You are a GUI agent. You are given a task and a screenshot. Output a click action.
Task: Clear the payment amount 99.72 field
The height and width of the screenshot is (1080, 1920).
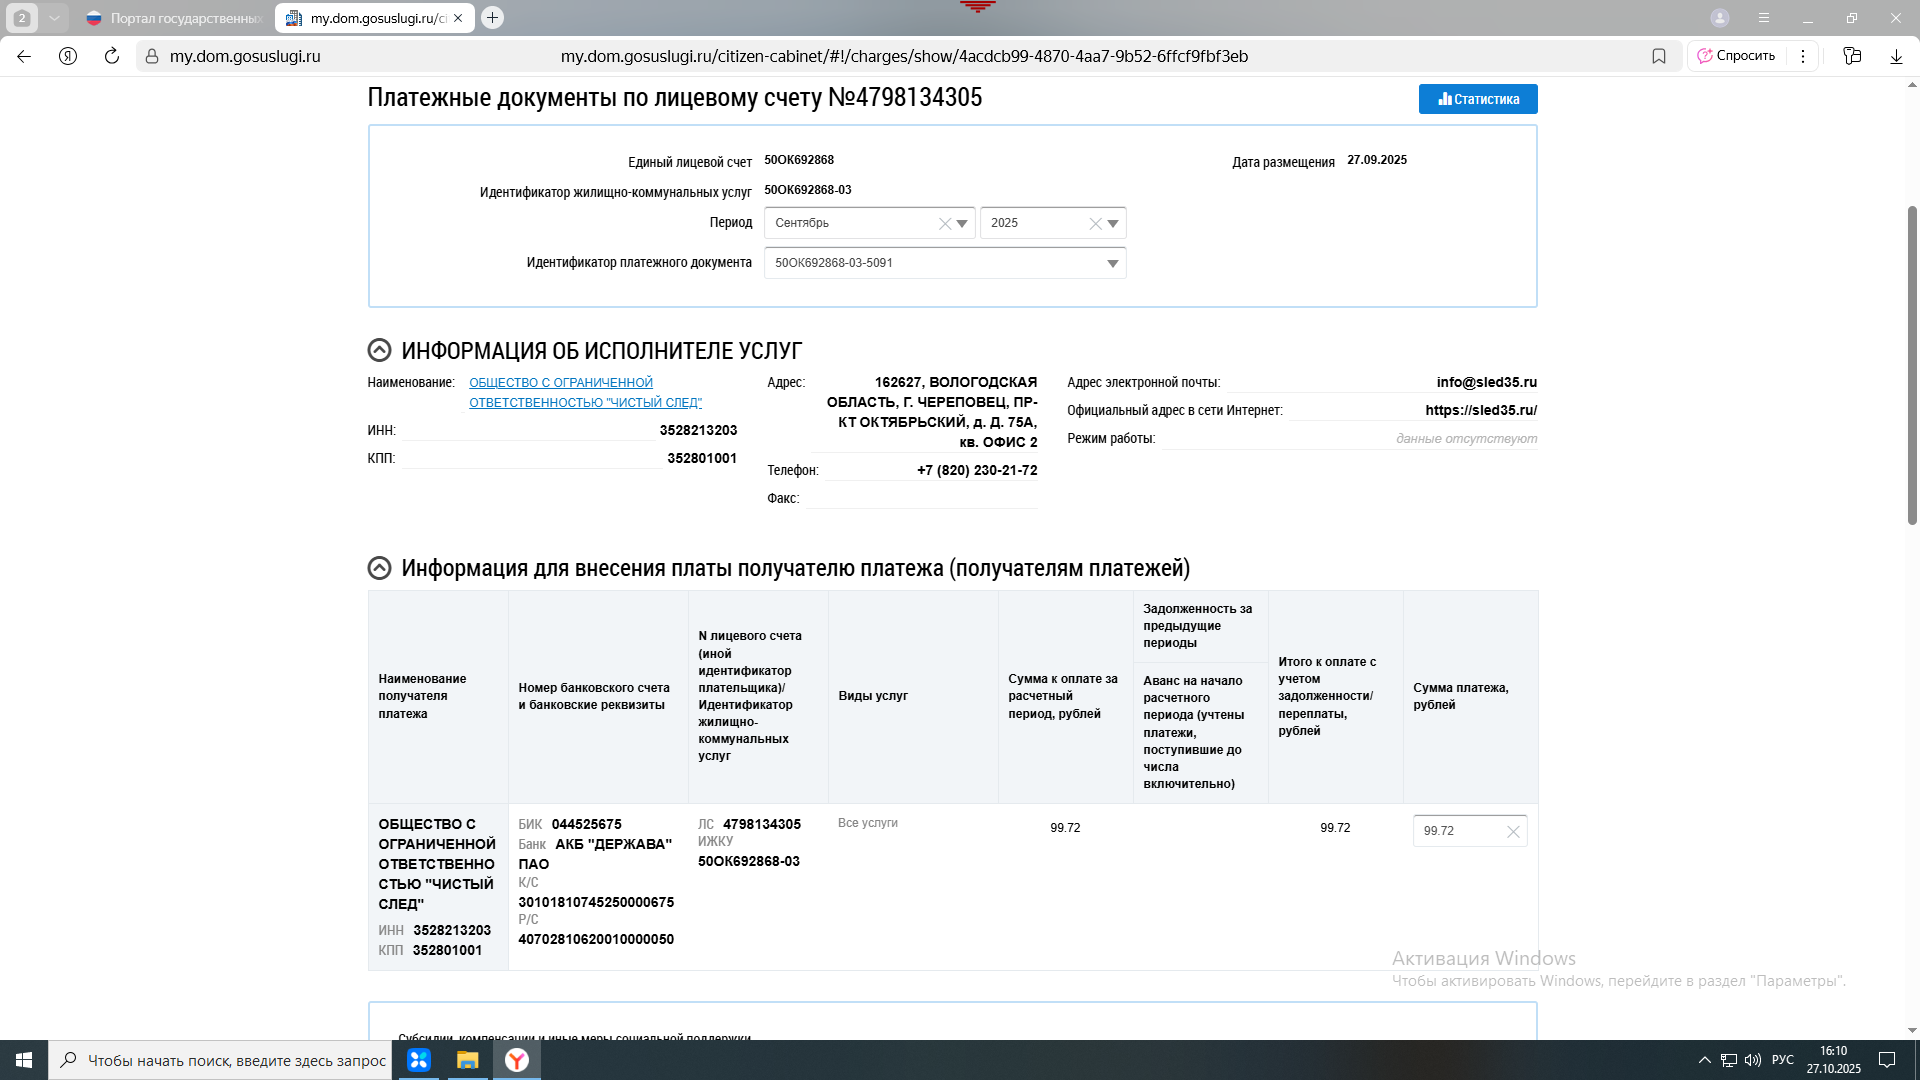tap(1513, 832)
